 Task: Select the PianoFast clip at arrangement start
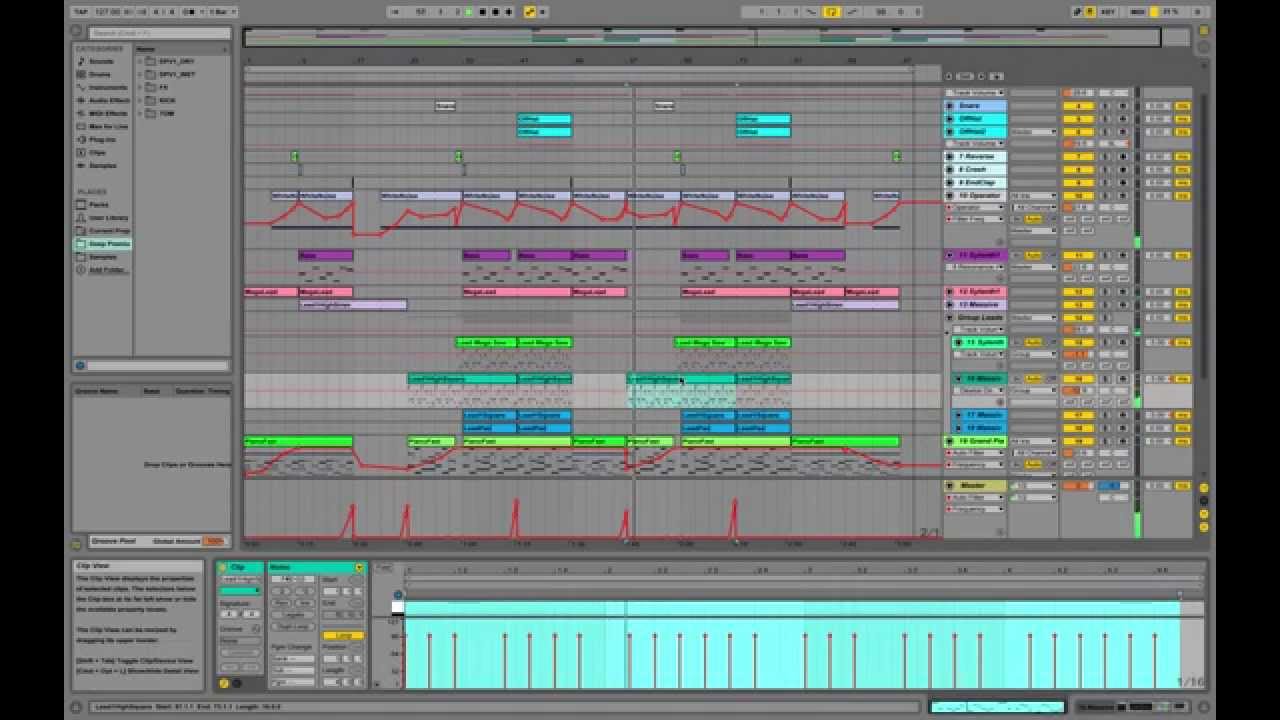pyautogui.click(x=298, y=441)
